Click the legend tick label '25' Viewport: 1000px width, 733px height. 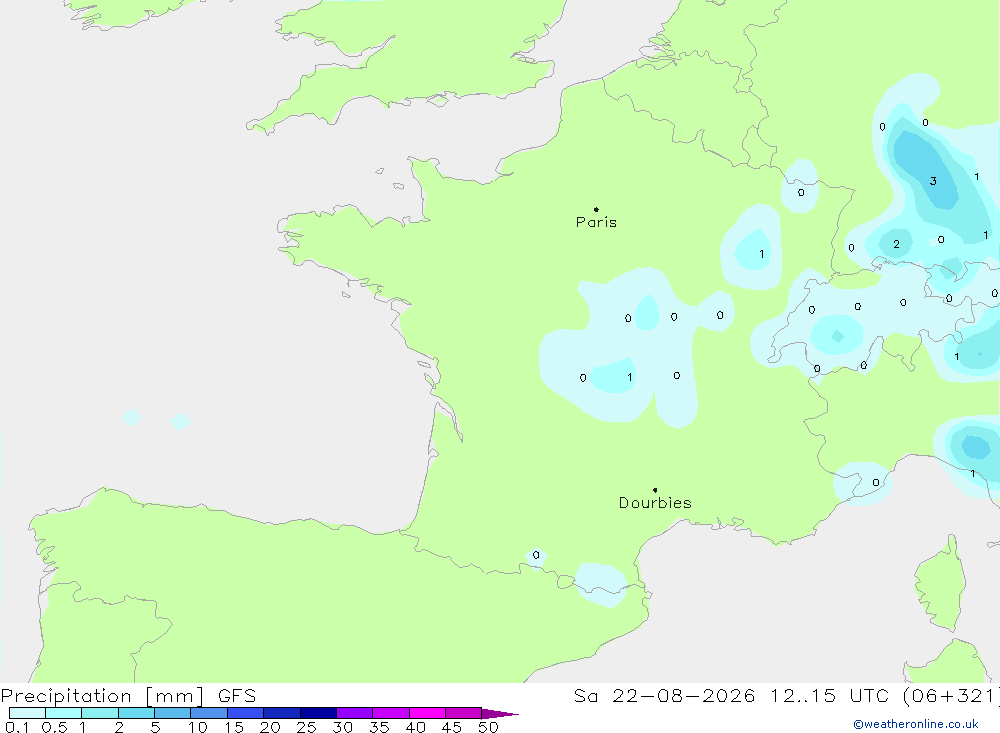[306, 727]
